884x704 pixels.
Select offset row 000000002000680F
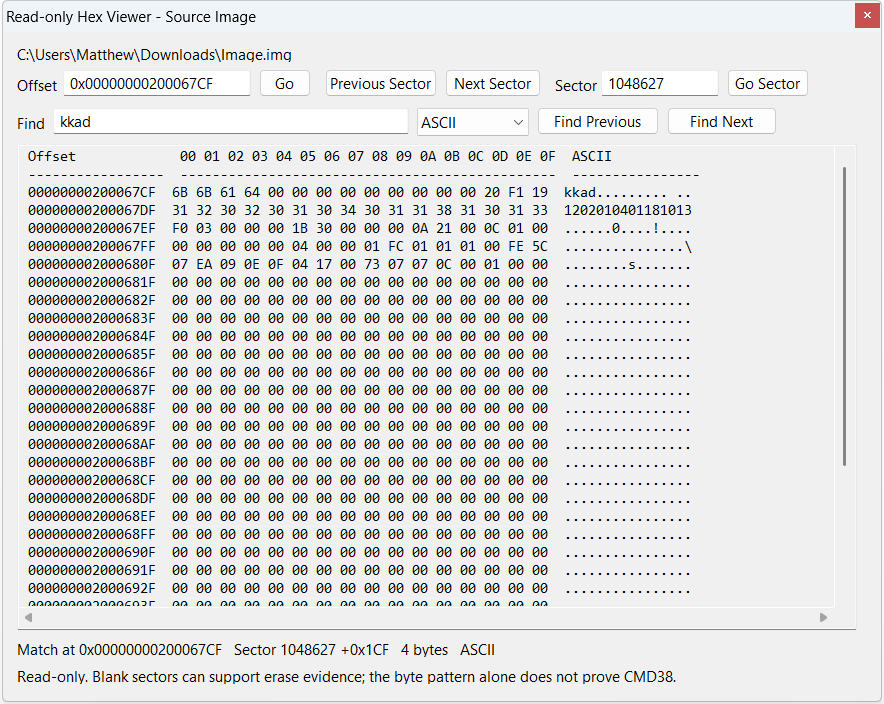(x=360, y=264)
